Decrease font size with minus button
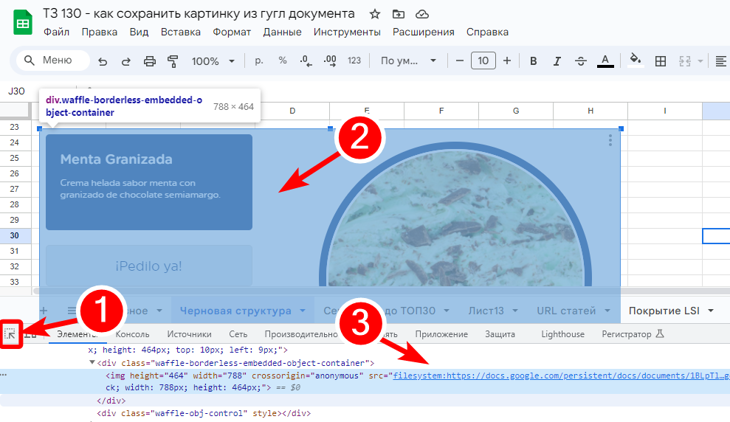730x422 pixels. 460,61
